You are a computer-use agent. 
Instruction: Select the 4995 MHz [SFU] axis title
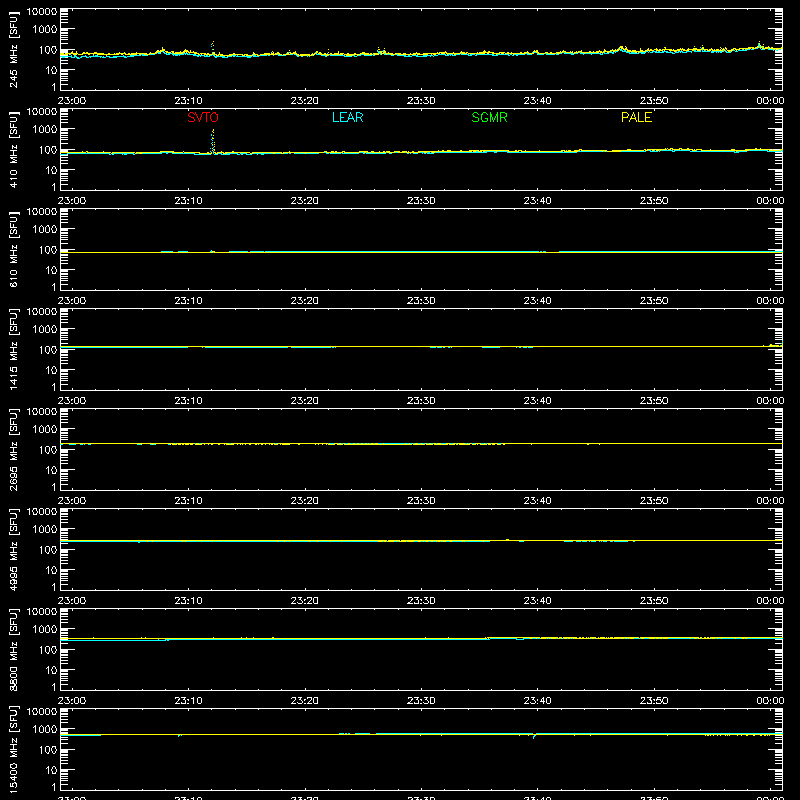pos(14,549)
